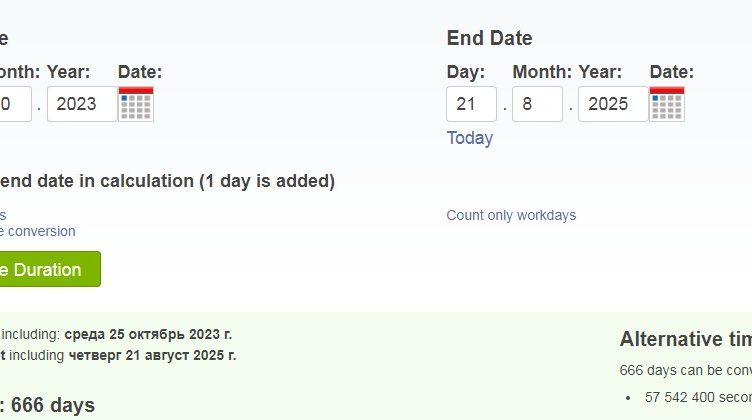Open the time zone conversion link
The width and height of the screenshot is (752, 420).
[38, 231]
